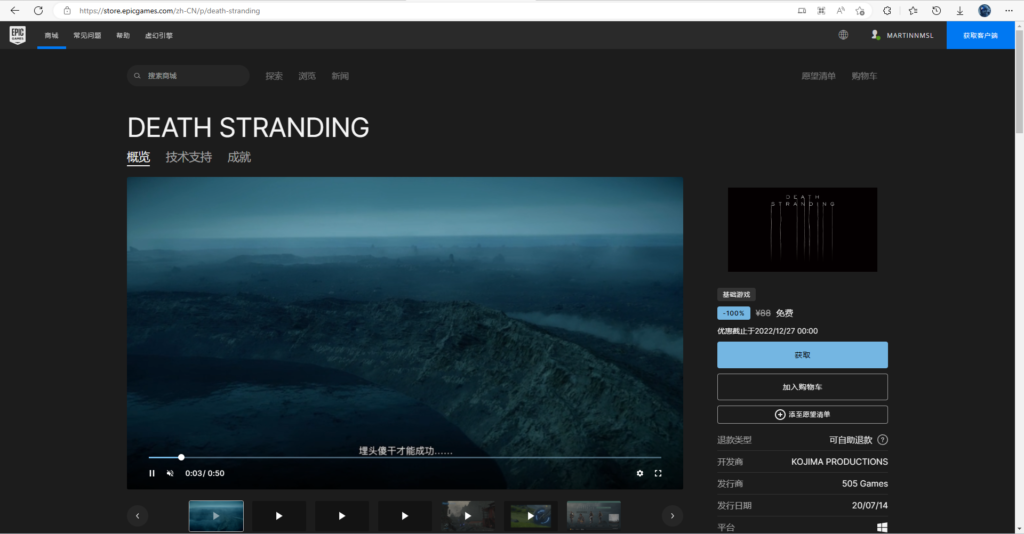
Task: Open 常见问题 FAQ menu item
Action: click(87, 35)
